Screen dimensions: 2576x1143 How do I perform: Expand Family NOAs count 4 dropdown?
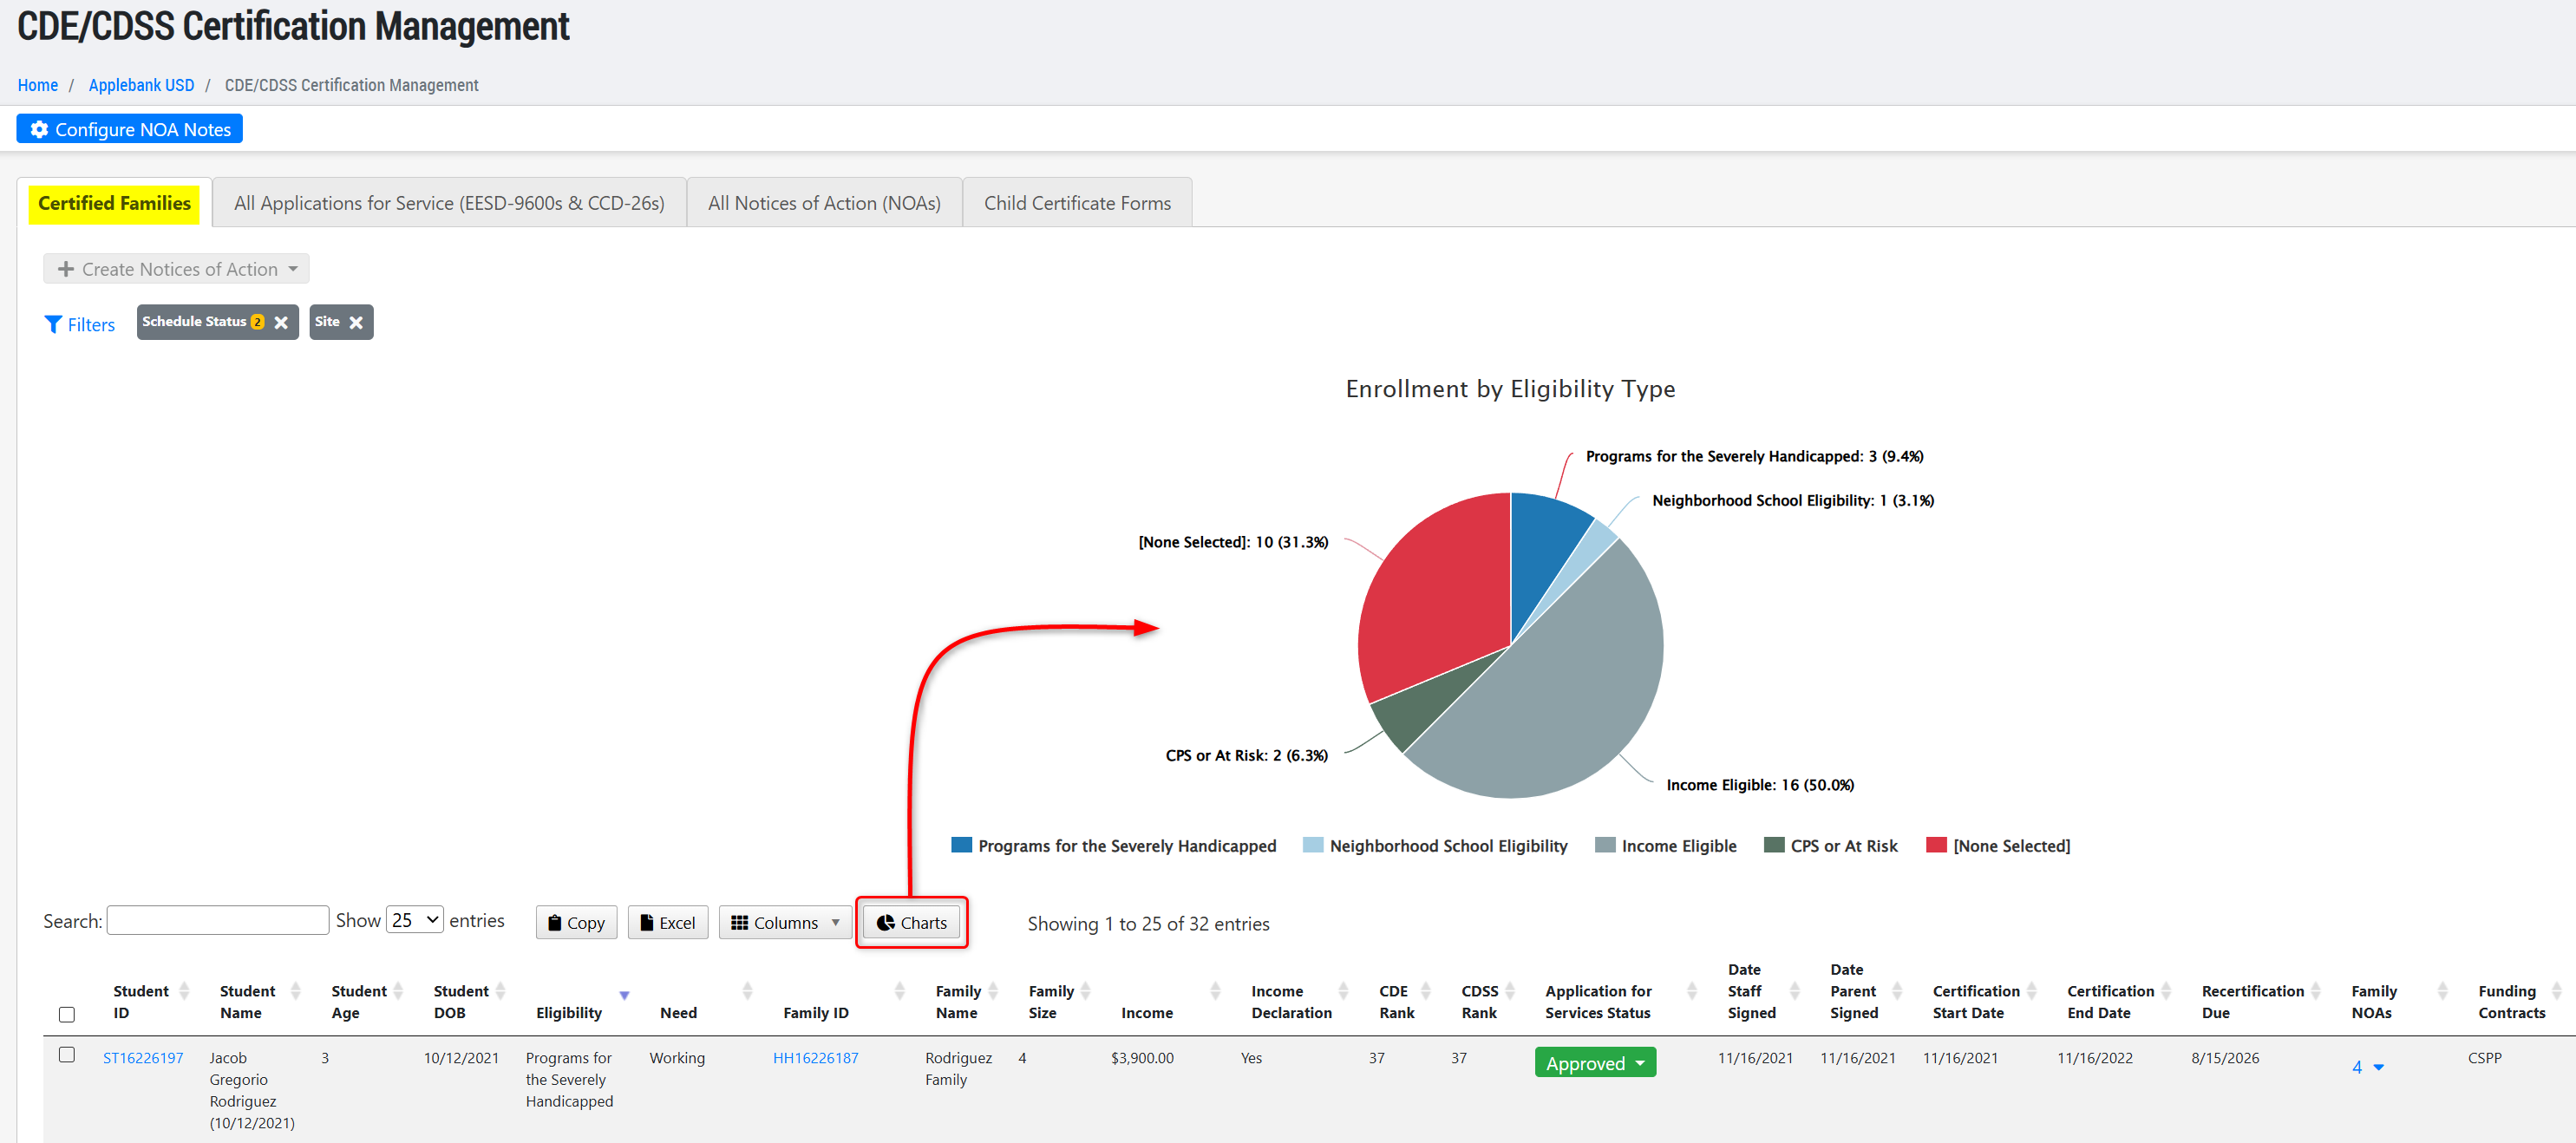[x=2367, y=1067]
